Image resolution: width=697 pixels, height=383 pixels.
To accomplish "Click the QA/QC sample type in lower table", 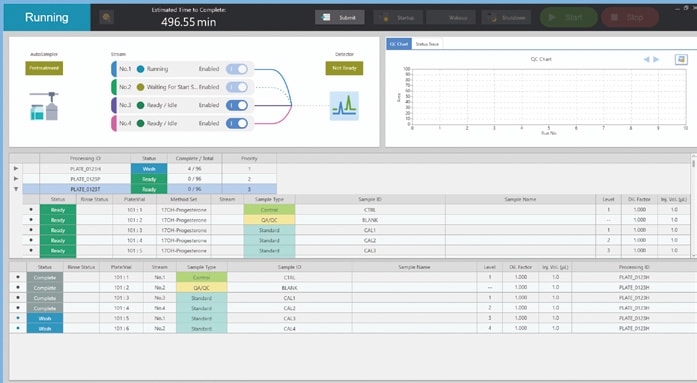I will tap(201, 287).
